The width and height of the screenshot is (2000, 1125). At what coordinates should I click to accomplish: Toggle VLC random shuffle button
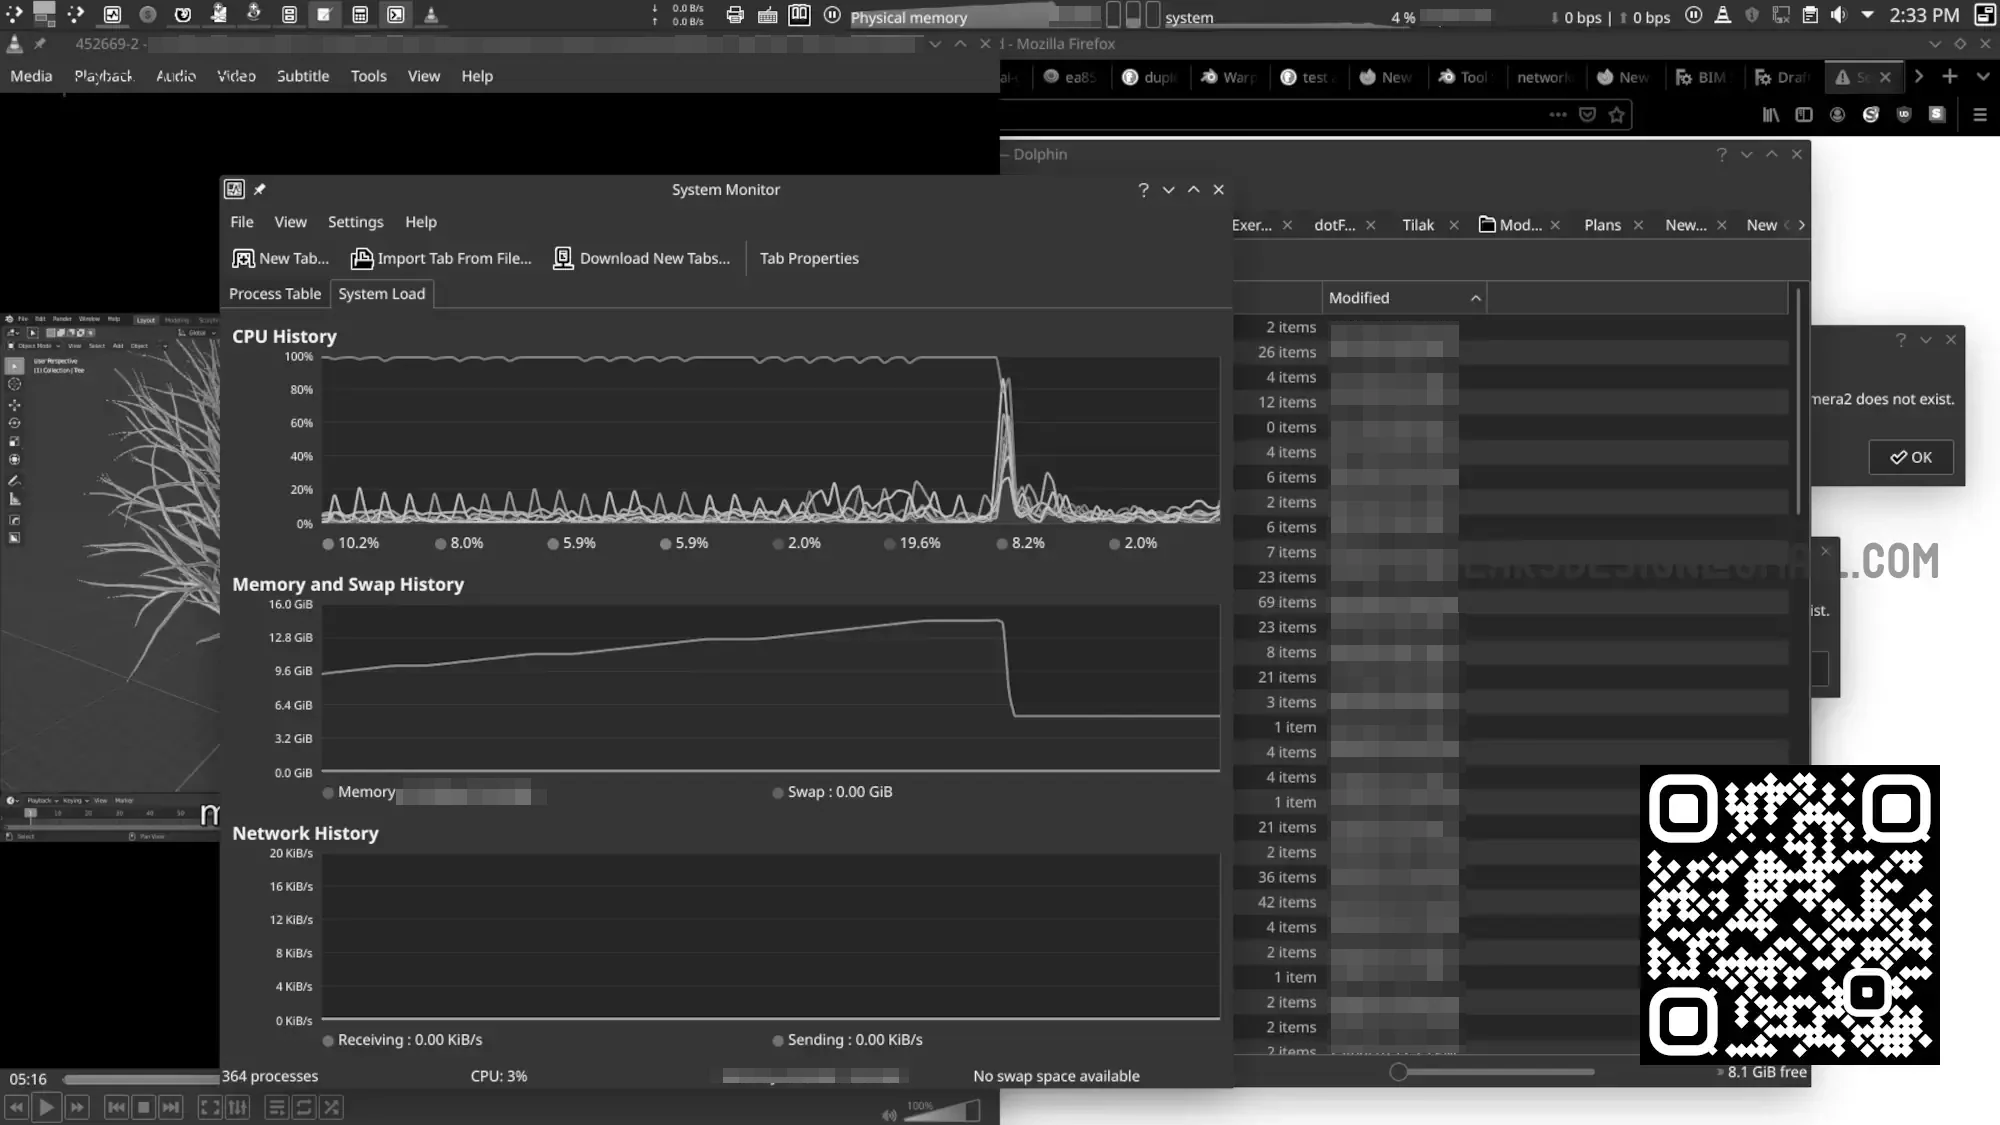[332, 1107]
